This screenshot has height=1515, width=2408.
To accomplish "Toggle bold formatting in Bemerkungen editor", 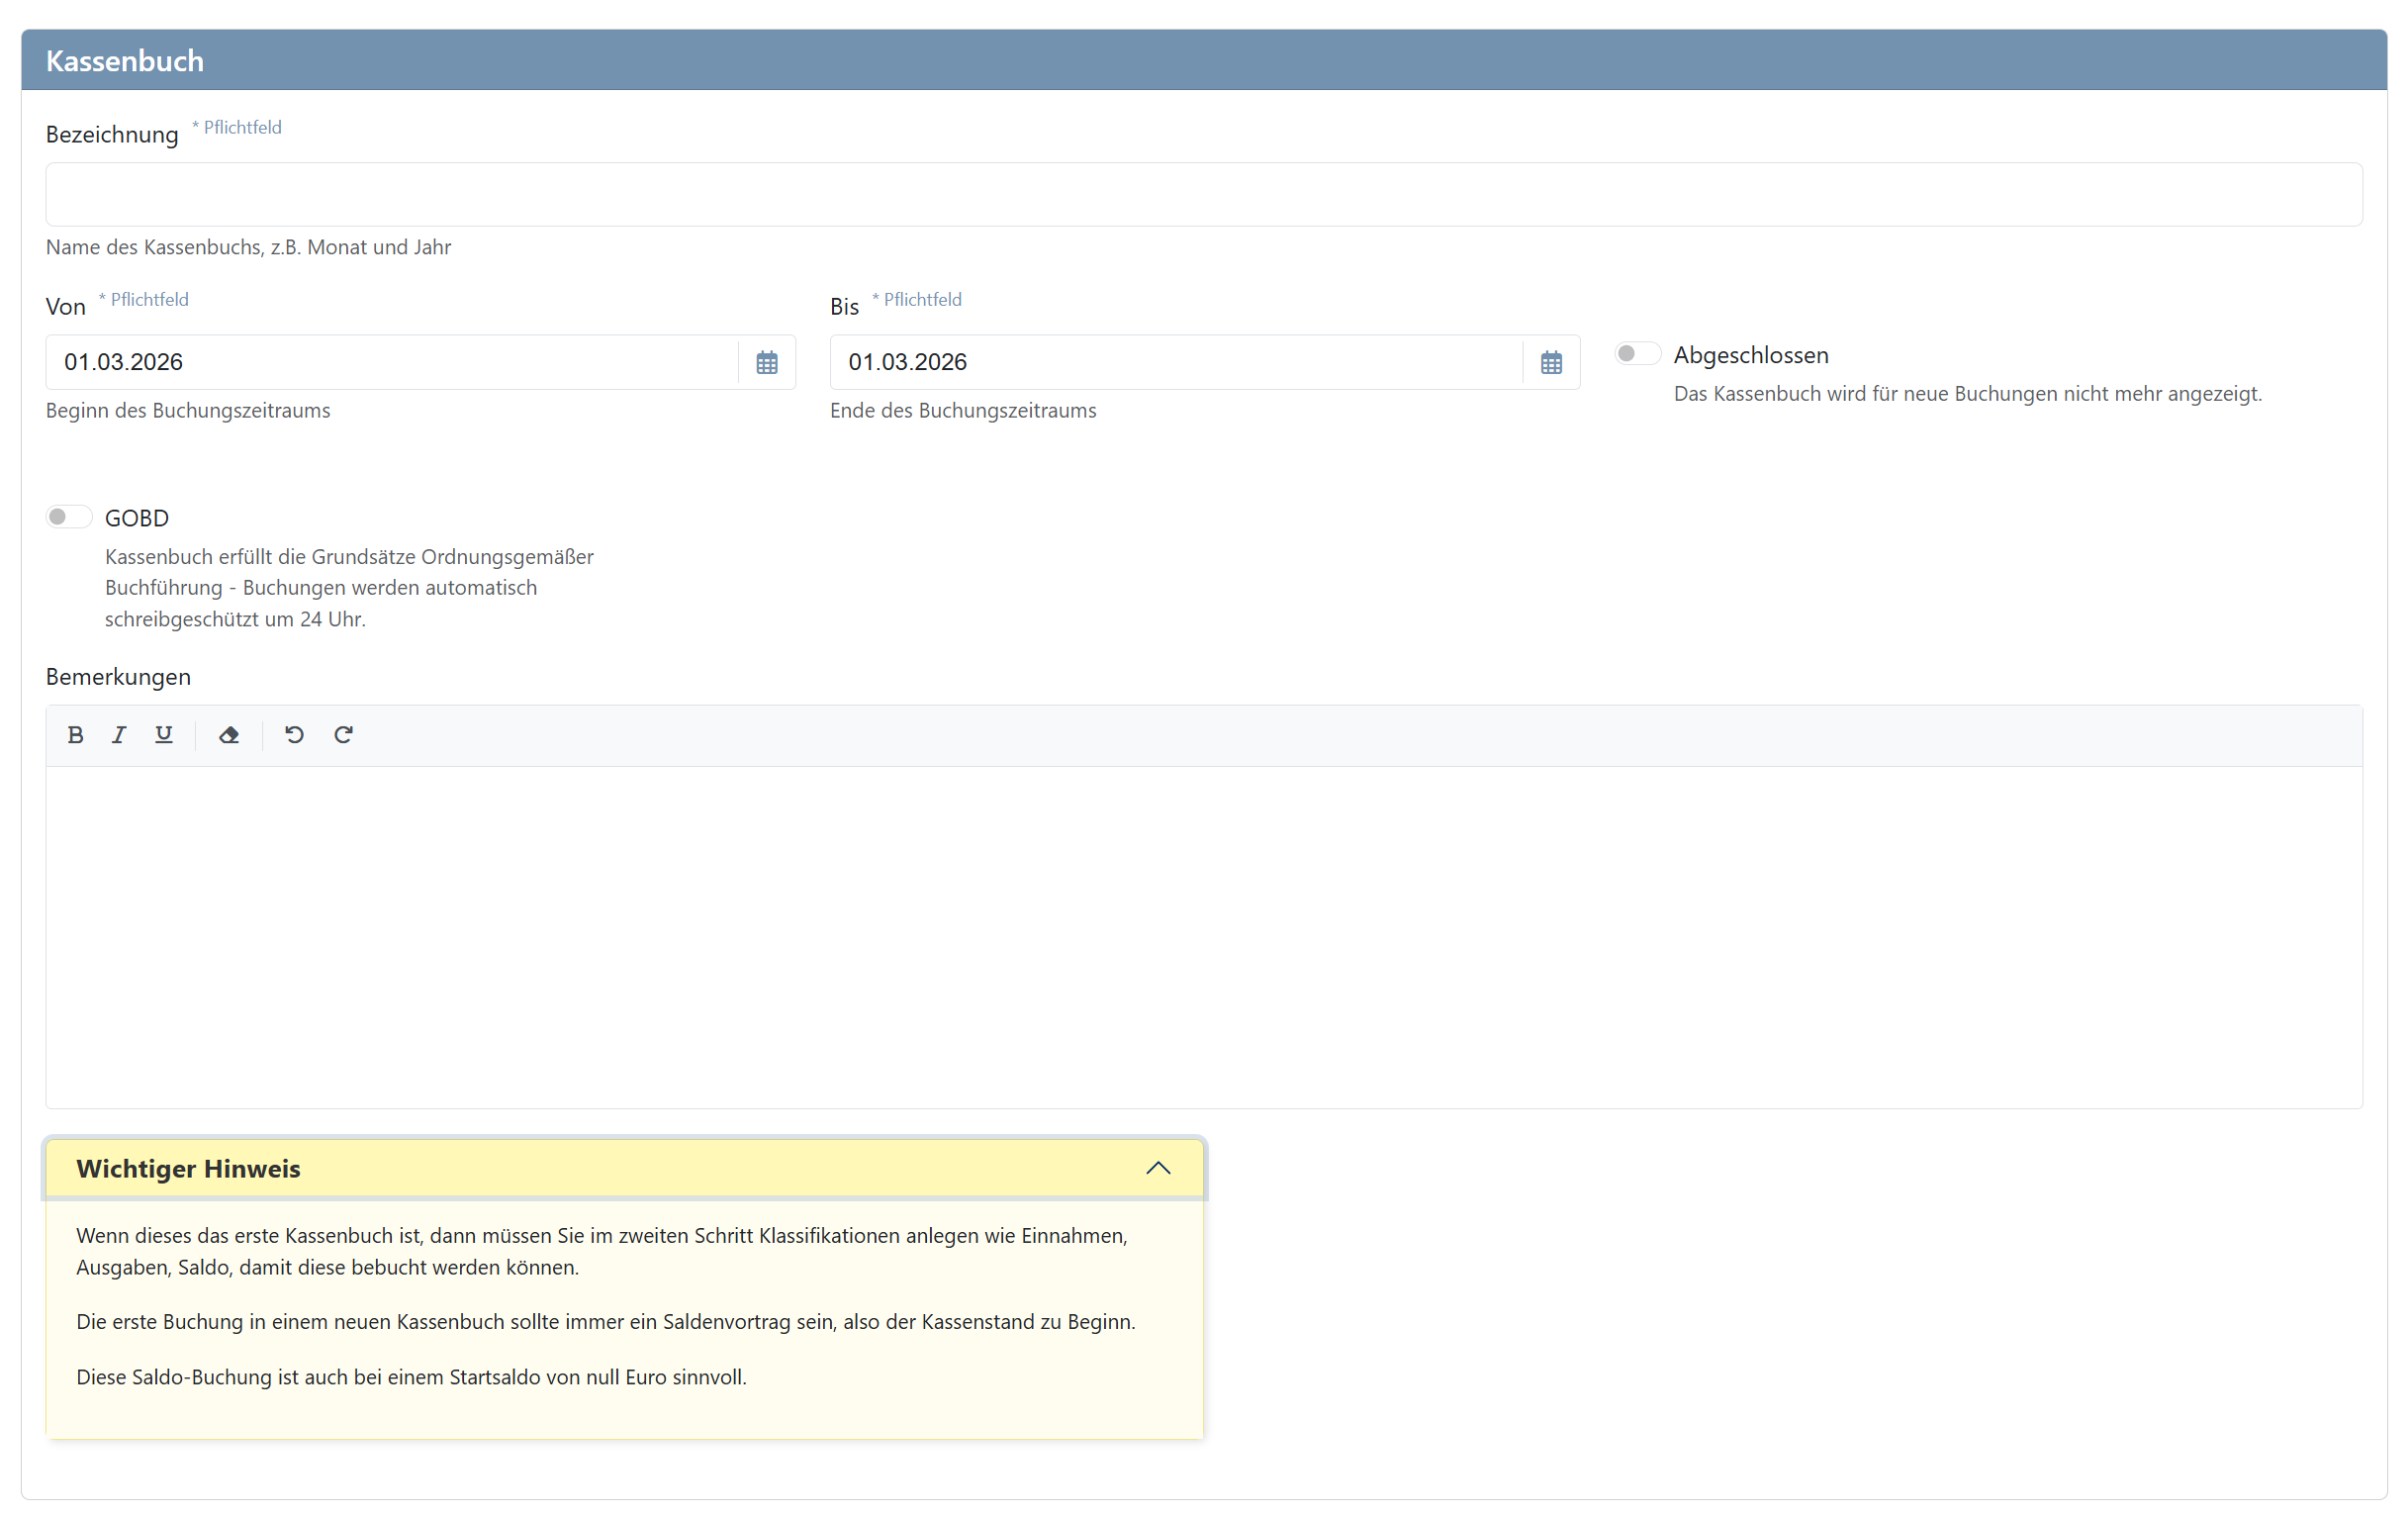I will (75, 735).
